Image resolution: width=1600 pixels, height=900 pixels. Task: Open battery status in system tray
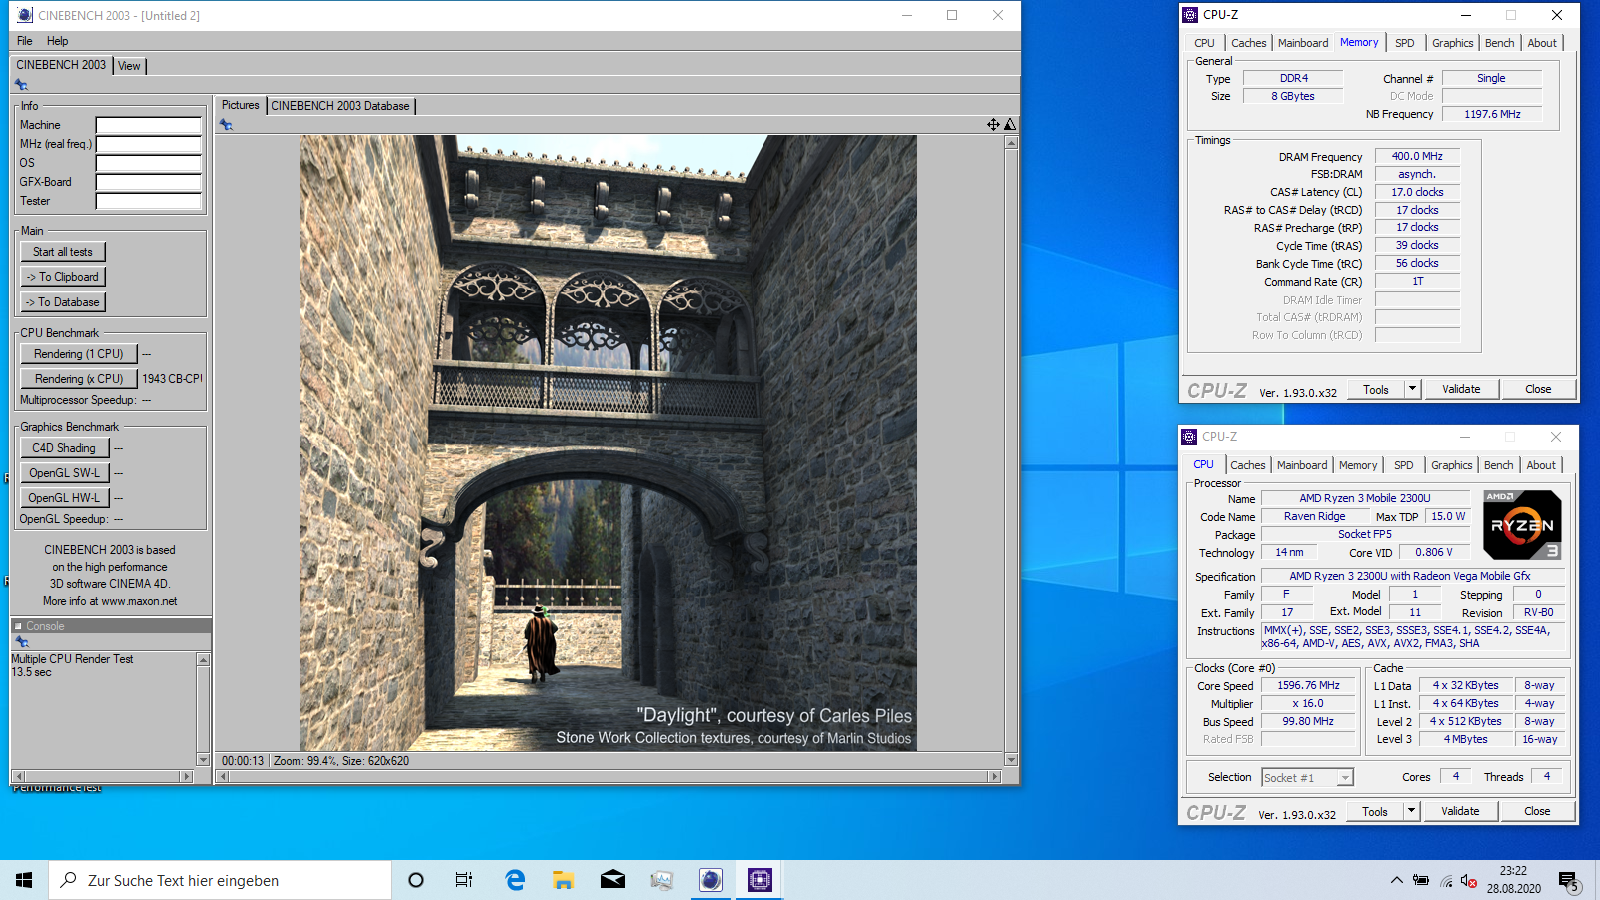[1421, 880]
